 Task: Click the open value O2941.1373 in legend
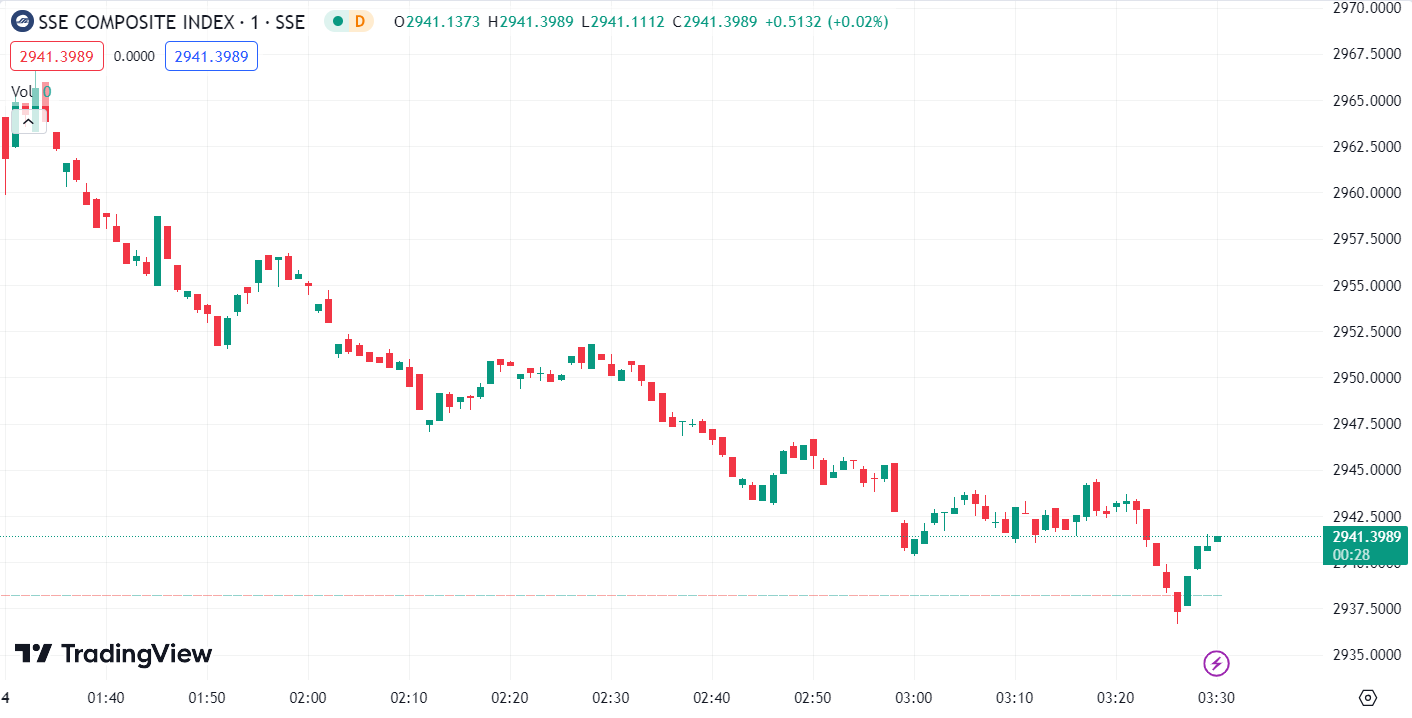click(439, 21)
